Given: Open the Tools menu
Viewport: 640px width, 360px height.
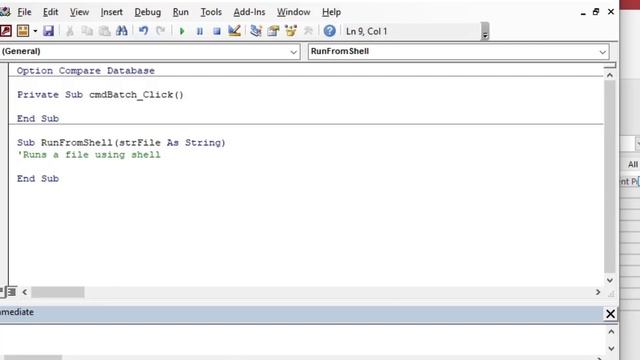Looking at the screenshot, I should pyautogui.click(x=211, y=12).
